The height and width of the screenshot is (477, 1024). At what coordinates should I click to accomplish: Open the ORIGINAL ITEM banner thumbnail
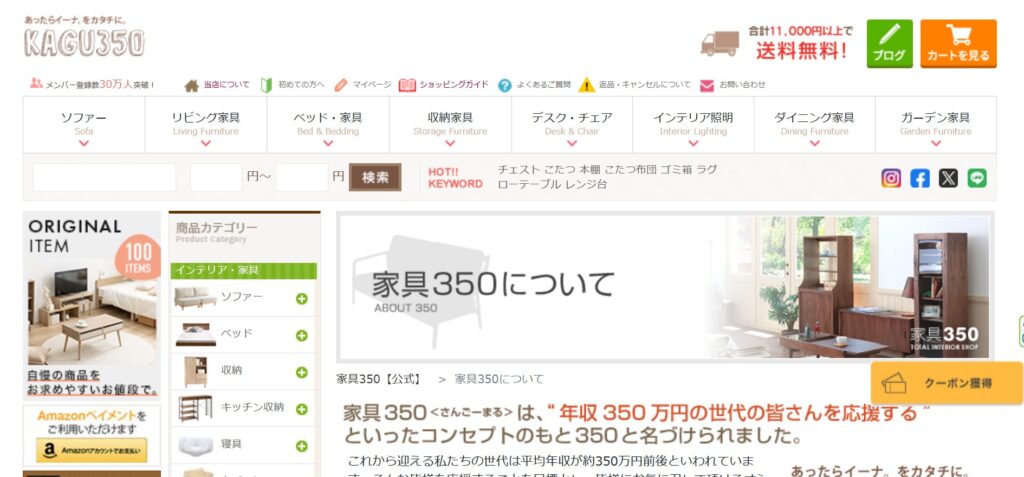coord(92,305)
